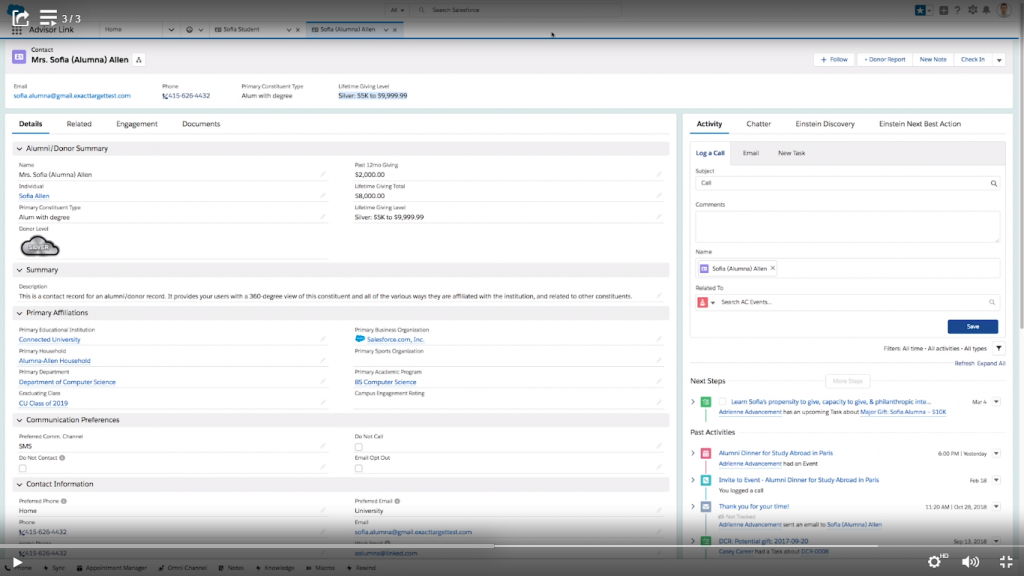Collapse the Summary section

tap(20, 270)
